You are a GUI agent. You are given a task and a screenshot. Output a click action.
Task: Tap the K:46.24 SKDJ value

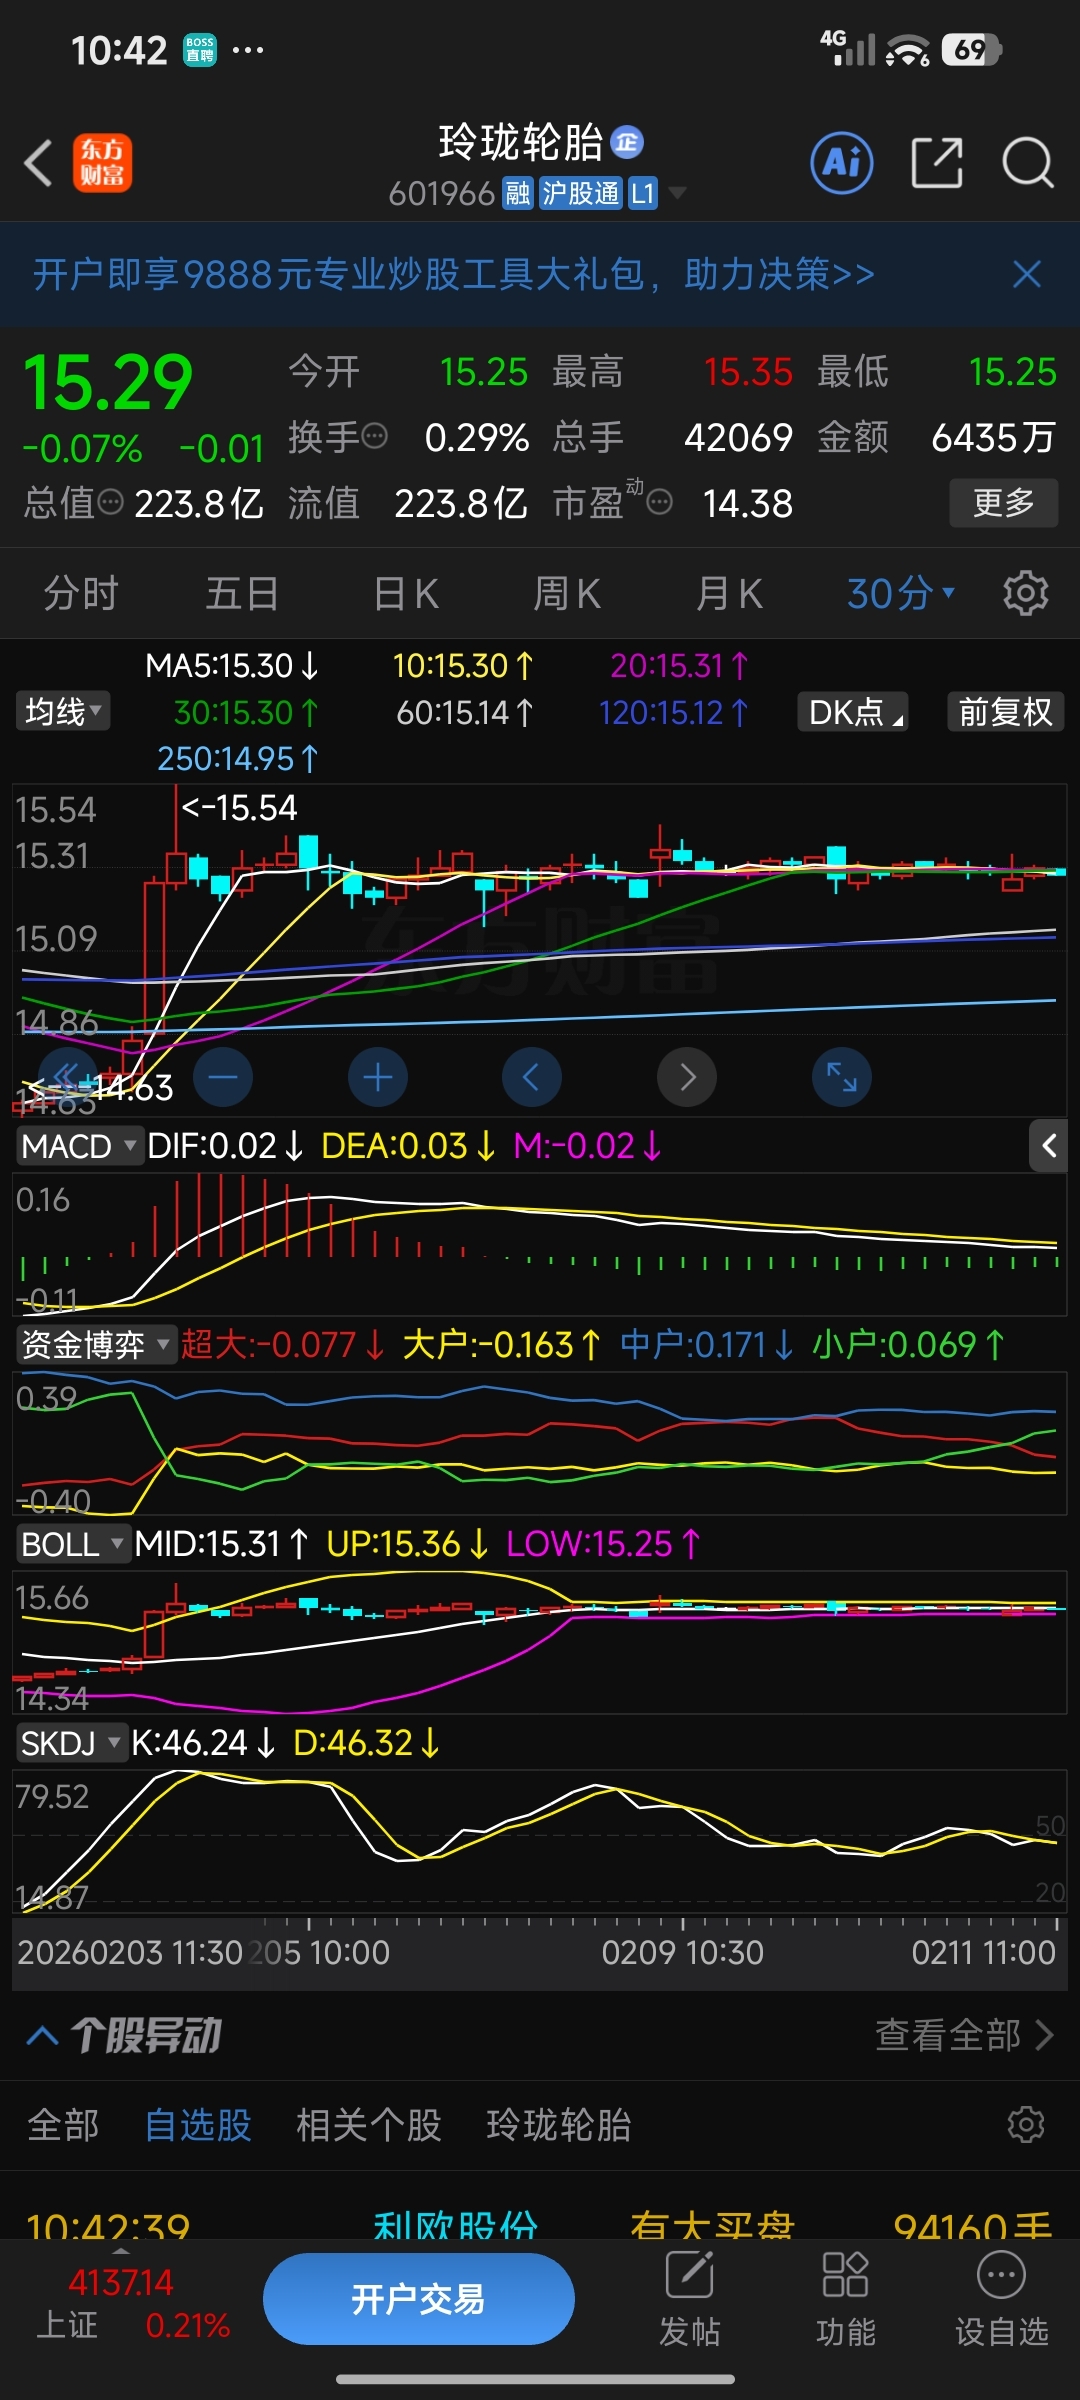pyautogui.click(x=203, y=1743)
